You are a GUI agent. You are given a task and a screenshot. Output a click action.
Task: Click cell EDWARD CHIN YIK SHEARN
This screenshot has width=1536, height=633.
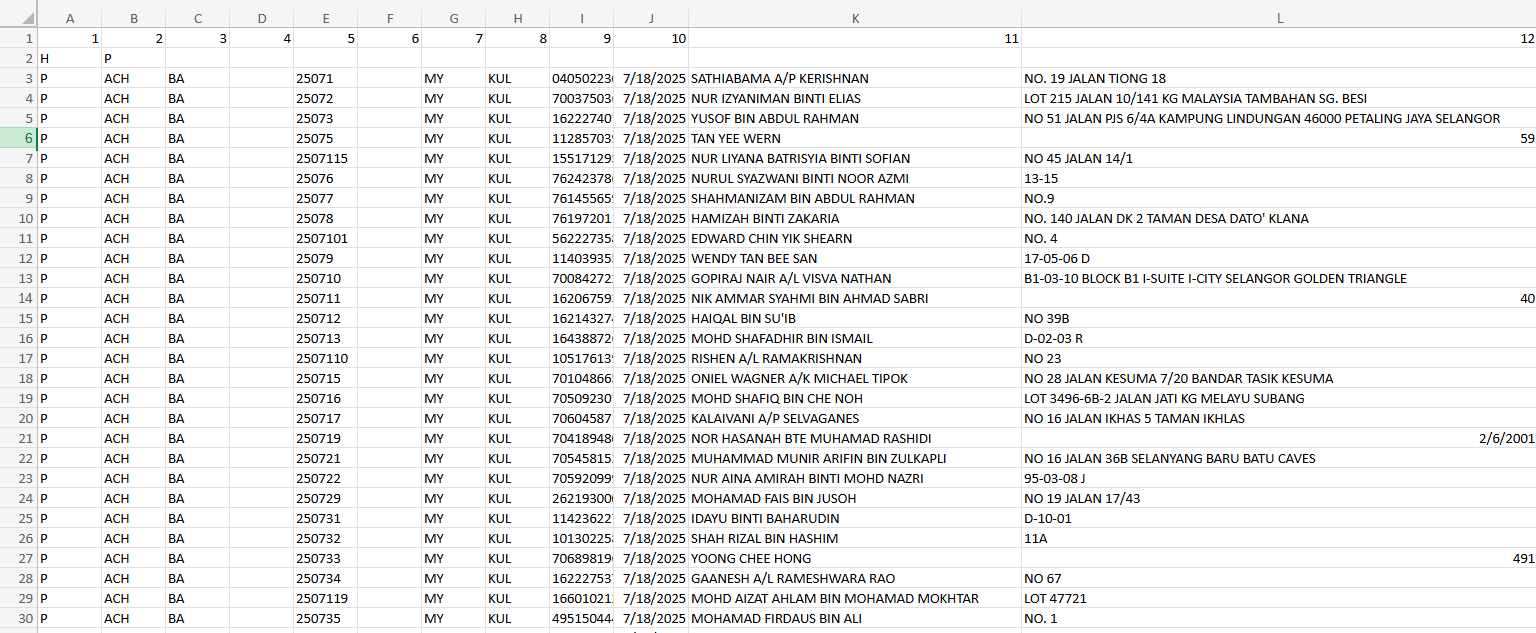coord(855,238)
